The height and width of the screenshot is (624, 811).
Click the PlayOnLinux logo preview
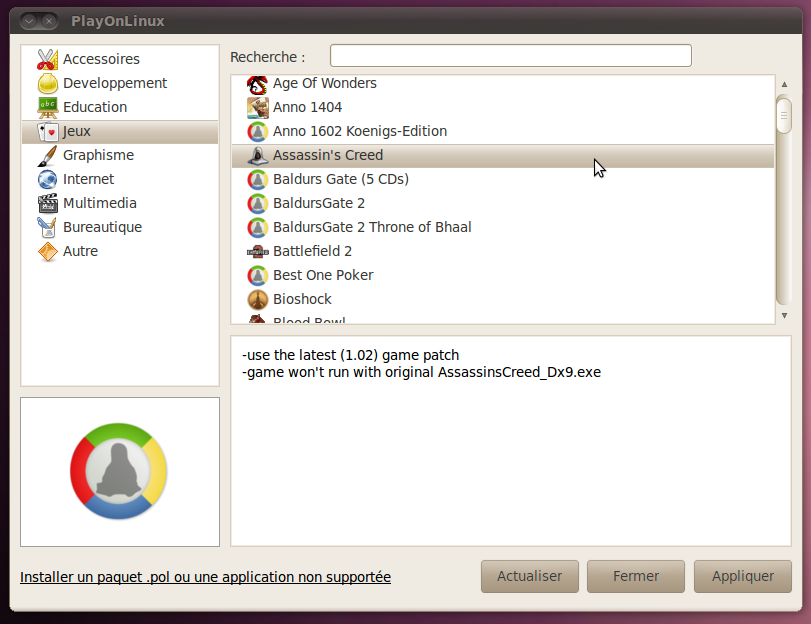coord(119,471)
